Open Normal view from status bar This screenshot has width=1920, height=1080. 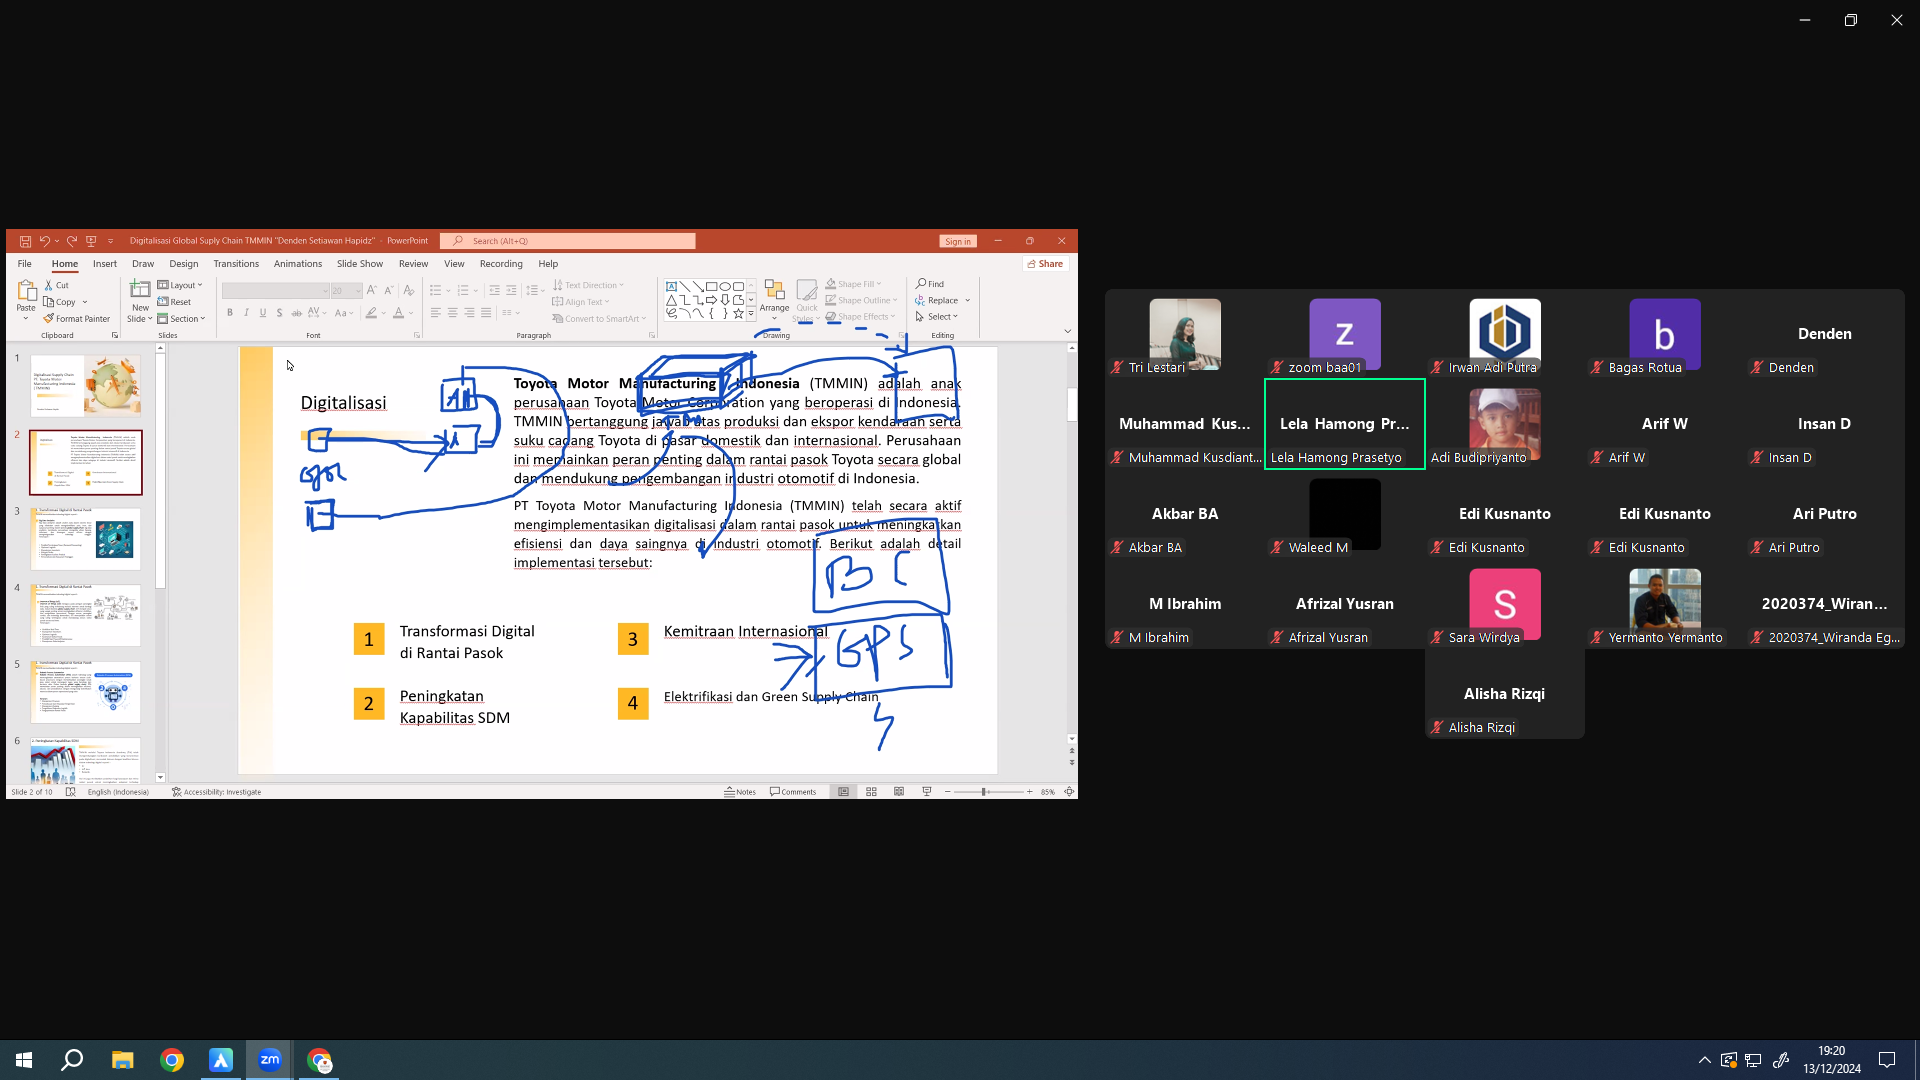[x=844, y=792]
